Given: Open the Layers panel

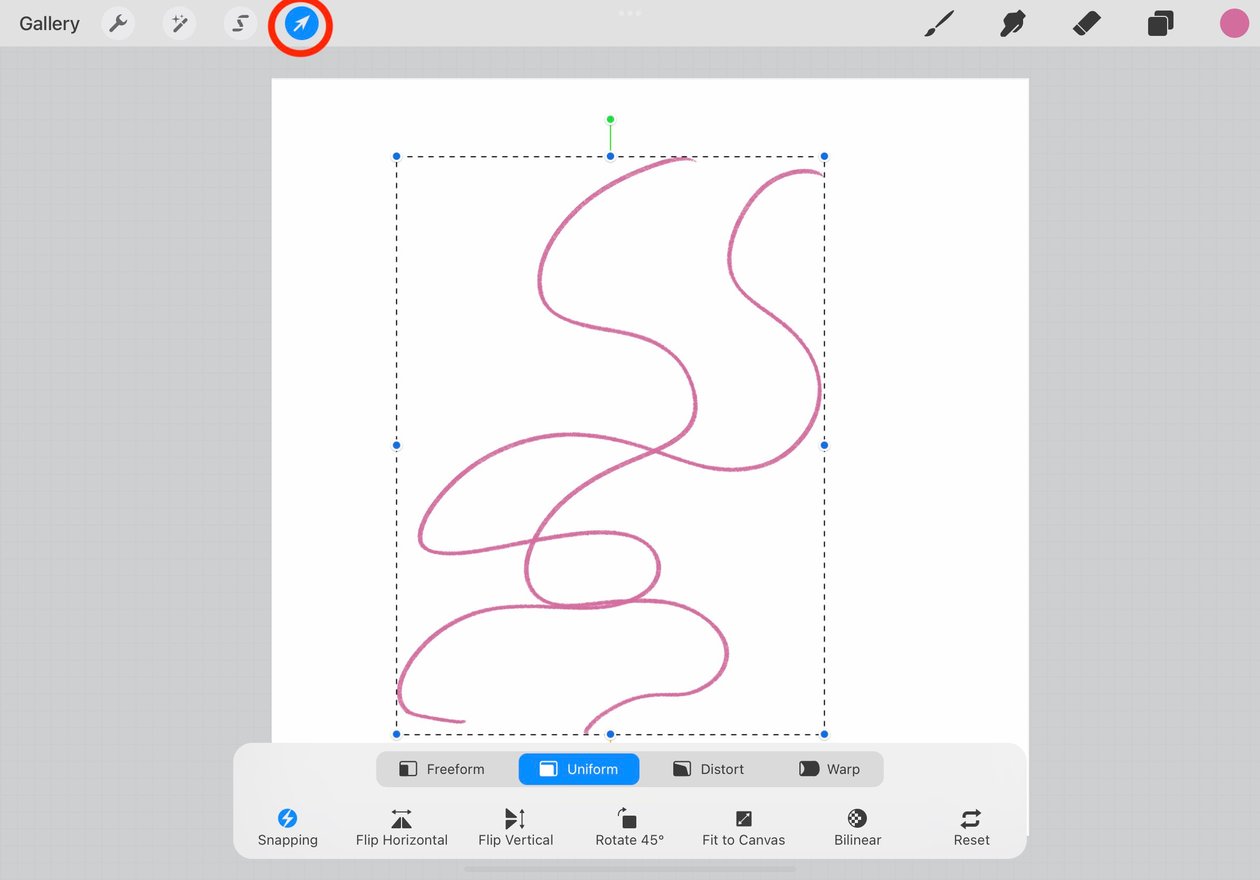Looking at the screenshot, I should pyautogui.click(x=1160, y=24).
